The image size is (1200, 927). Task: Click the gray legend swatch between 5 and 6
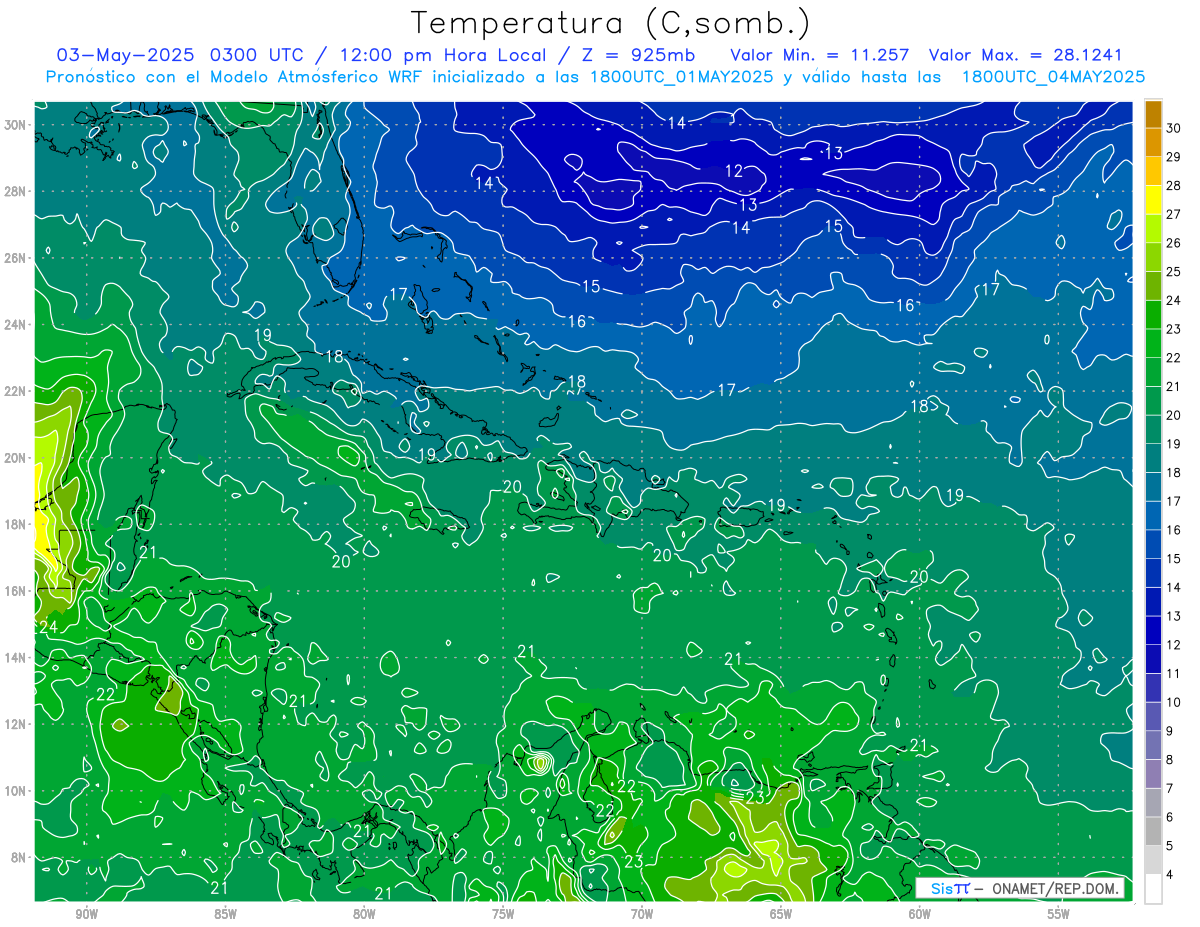[x=1154, y=832]
